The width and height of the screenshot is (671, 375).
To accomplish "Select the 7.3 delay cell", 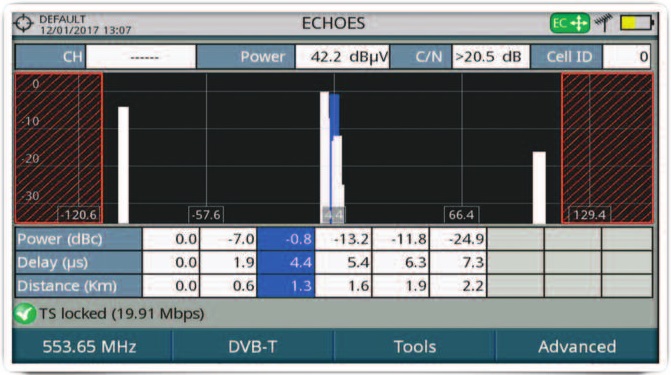I will tap(458, 262).
